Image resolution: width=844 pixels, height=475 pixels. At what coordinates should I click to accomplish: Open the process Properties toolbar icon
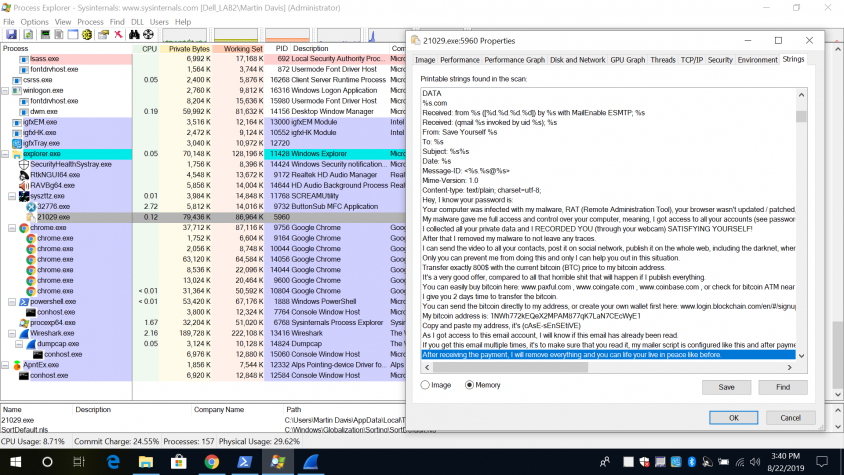point(103,35)
